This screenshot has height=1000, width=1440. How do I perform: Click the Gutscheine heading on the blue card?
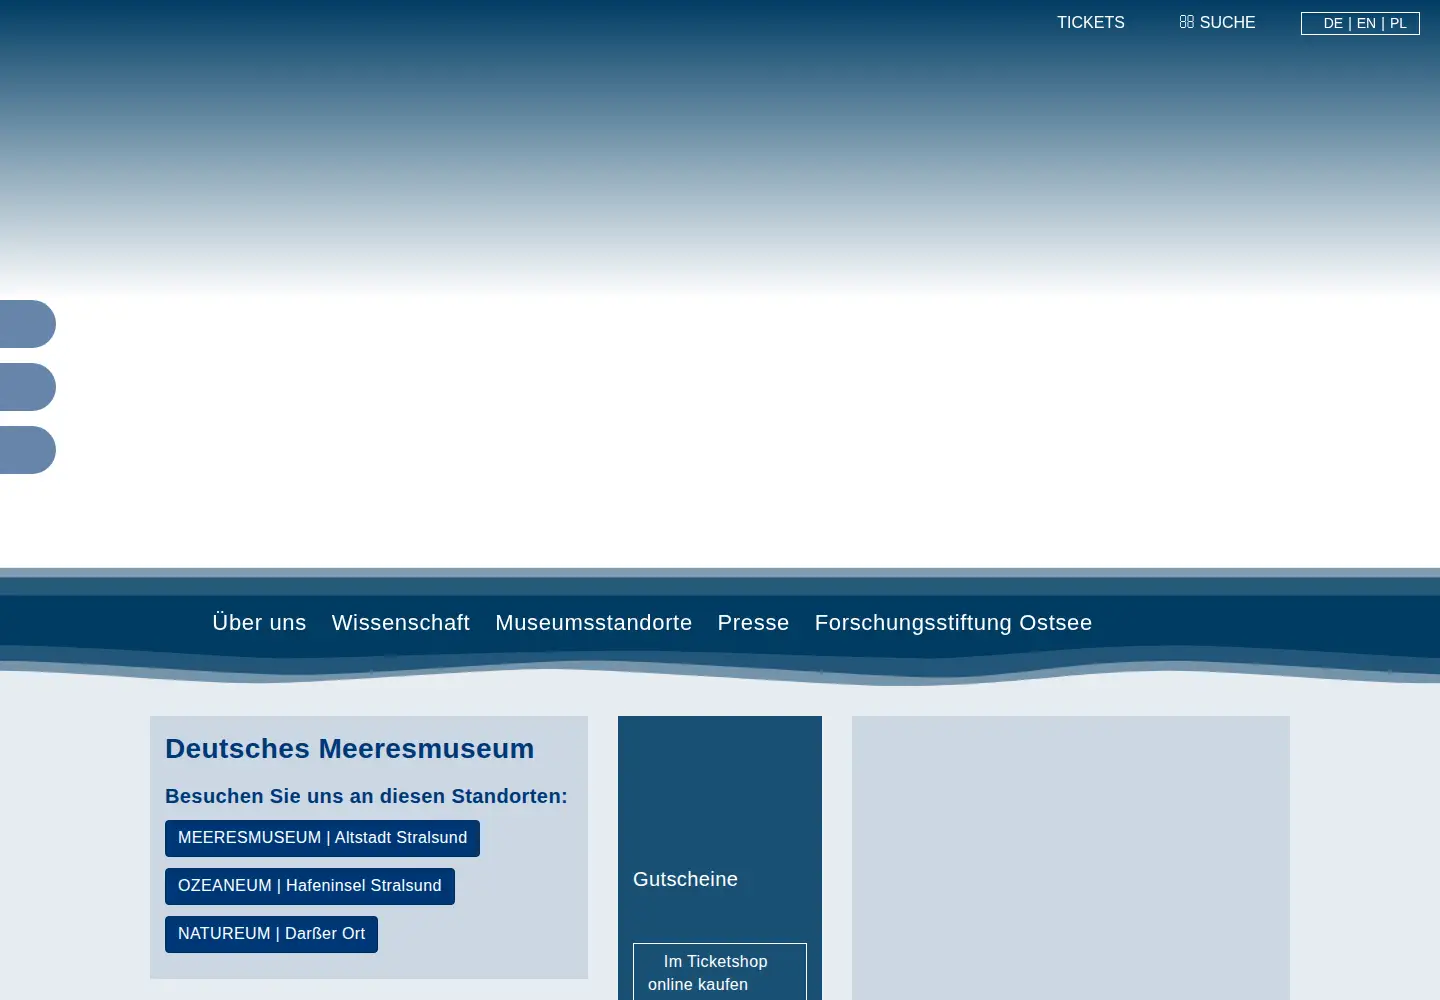pos(685,879)
